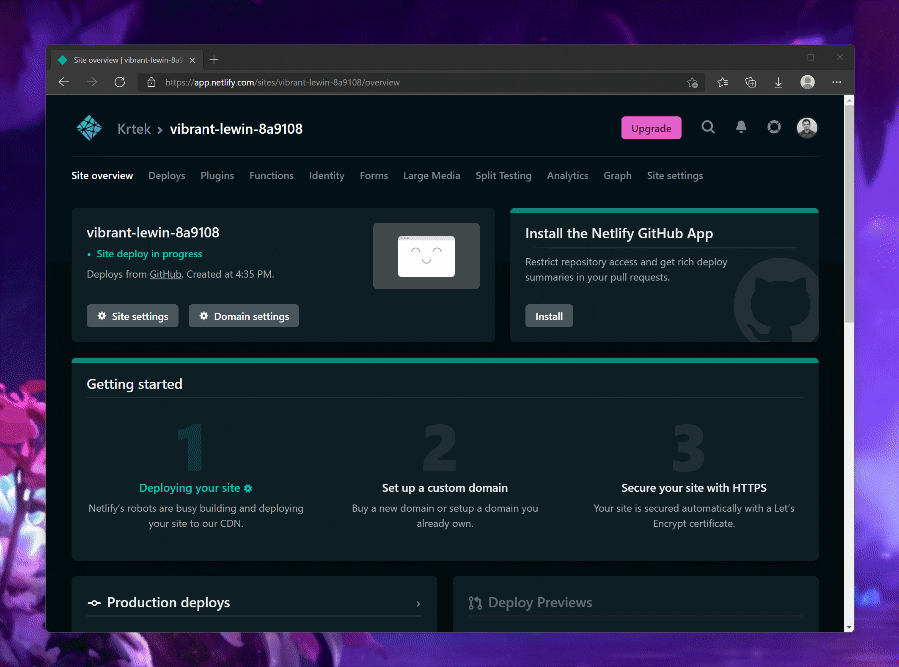Click the browser forward arrow
899x667 pixels.
click(92, 82)
